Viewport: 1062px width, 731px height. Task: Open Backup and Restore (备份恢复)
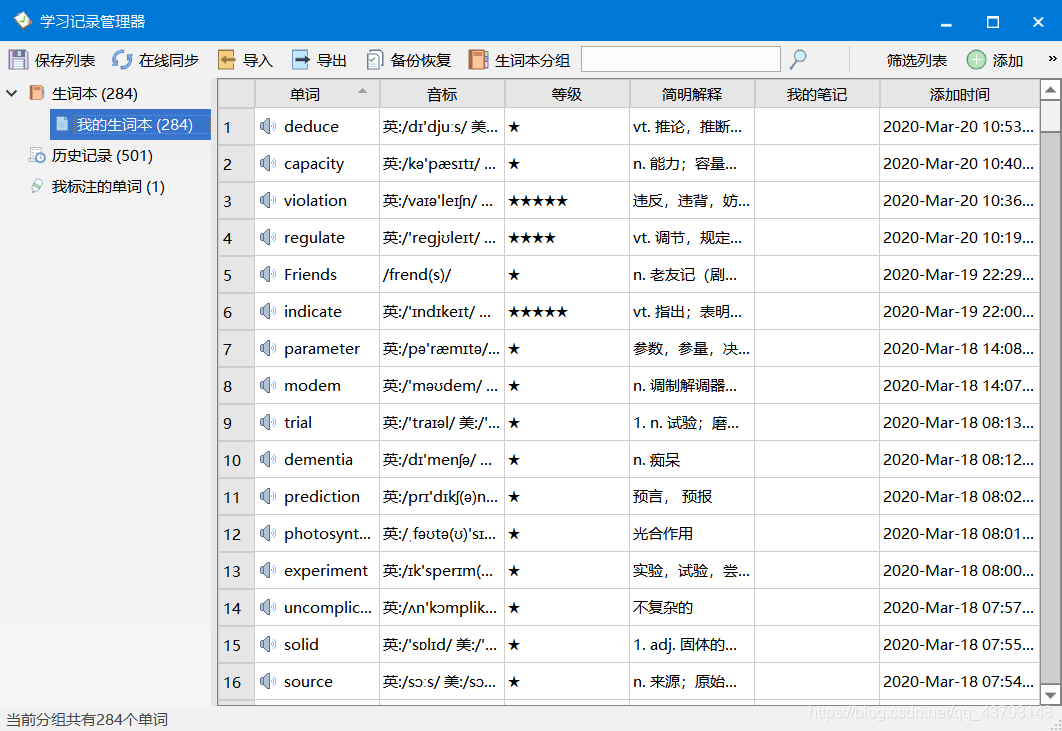click(x=408, y=60)
